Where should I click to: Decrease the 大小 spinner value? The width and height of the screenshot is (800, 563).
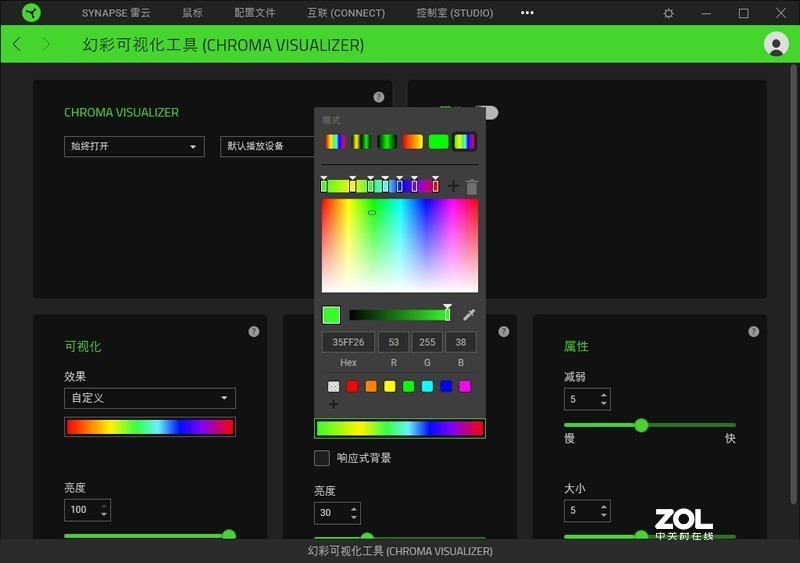(604, 515)
